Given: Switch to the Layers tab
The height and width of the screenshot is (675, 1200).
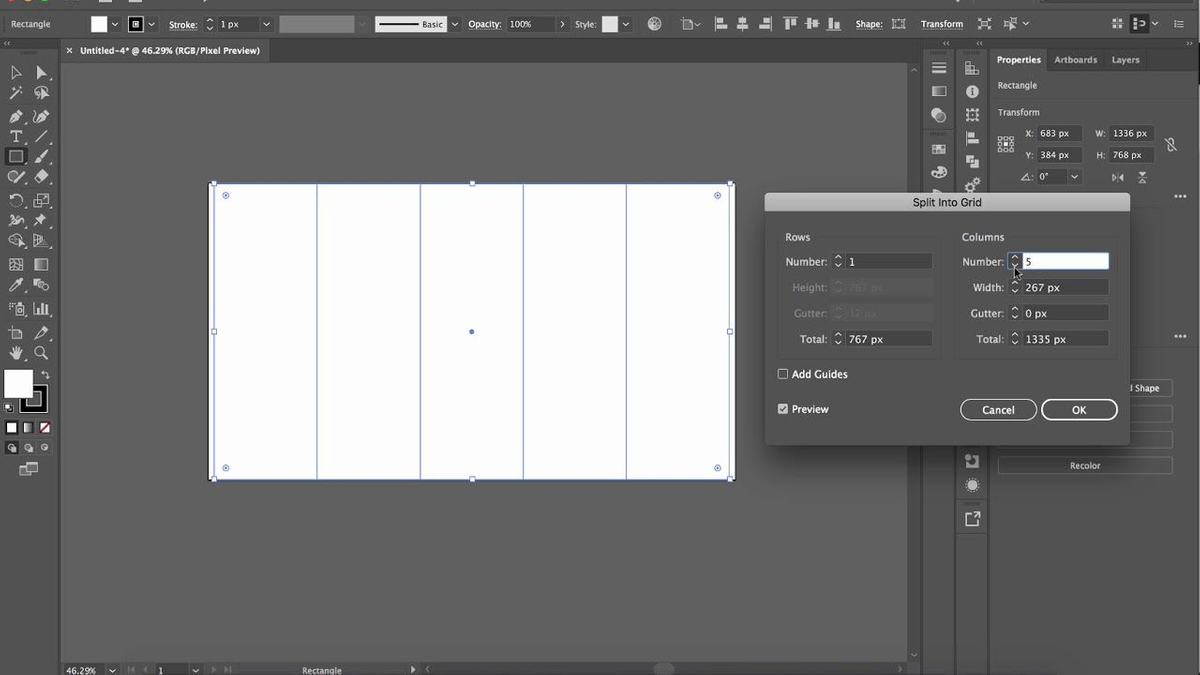Looking at the screenshot, I should (x=1125, y=60).
